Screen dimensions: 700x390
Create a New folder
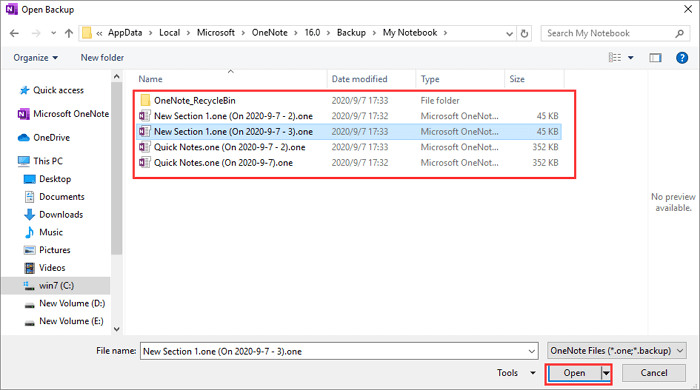102,58
